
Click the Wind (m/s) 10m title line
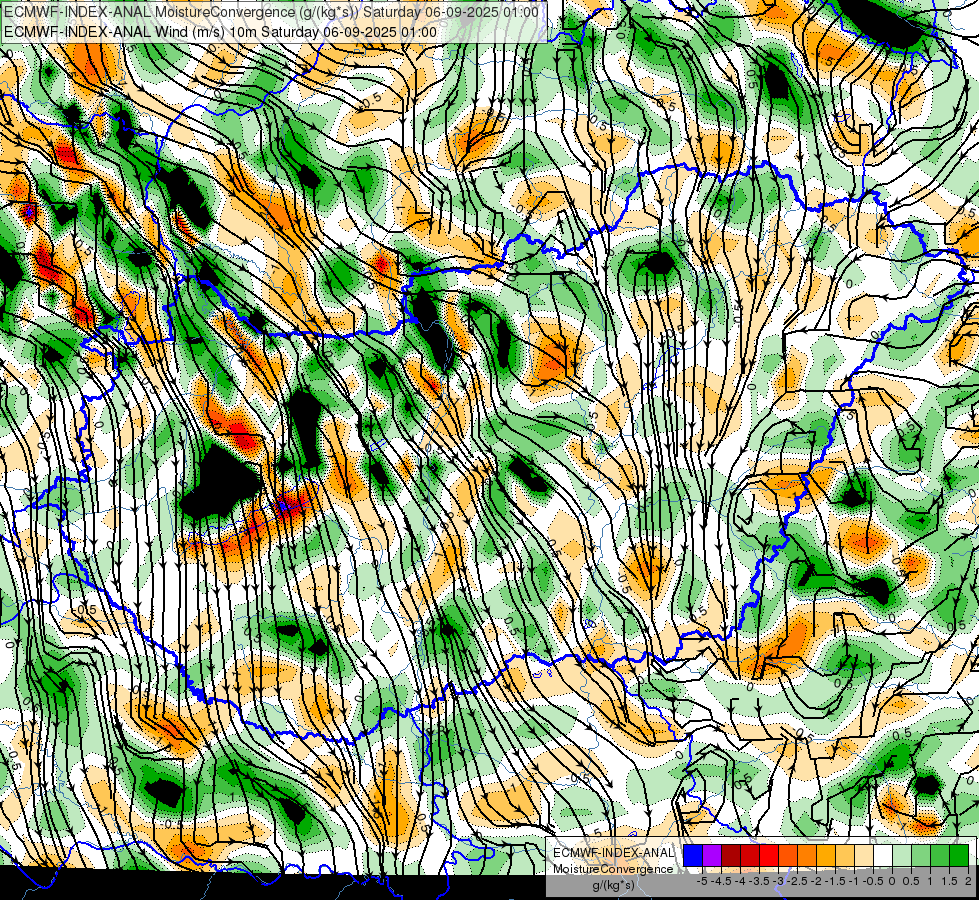[x=220, y=32]
